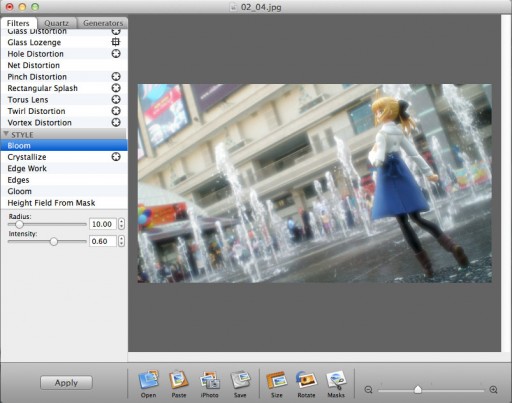Click the Rotate toolbar icon
Screen dimensions: 512x403
[306, 380]
